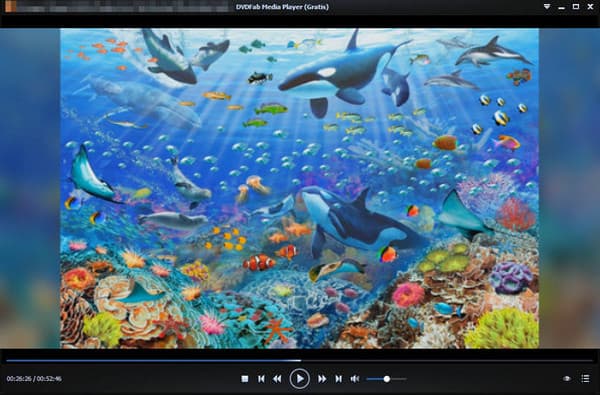Screen dimensions: 600x395
Task: Raise volume by clicking the slider's unfilled track
Action: pyautogui.click(x=398, y=379)
